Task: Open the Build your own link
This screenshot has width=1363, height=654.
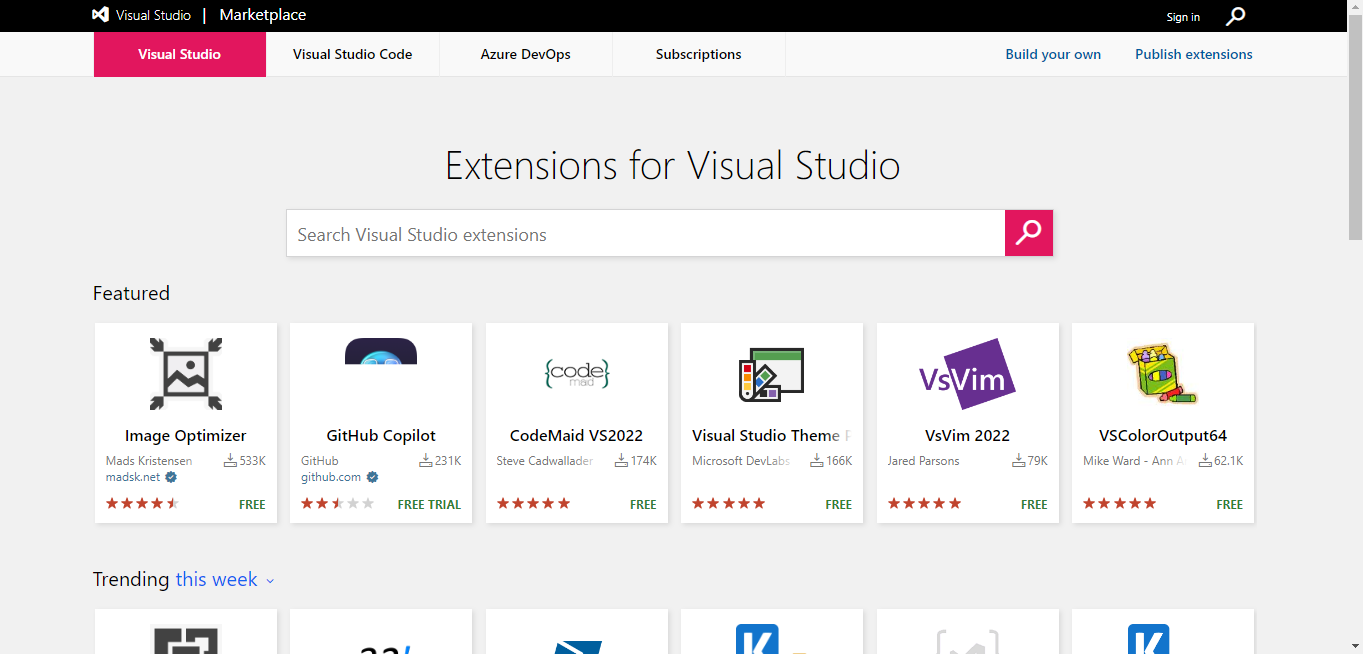Action: (1053, 54)
